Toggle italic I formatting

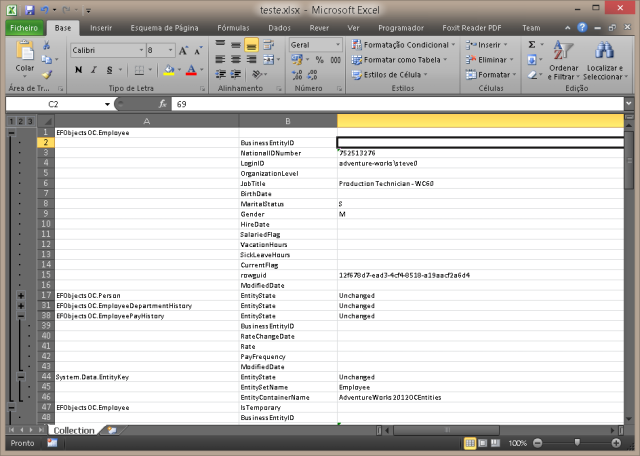[x=94, y=70]
